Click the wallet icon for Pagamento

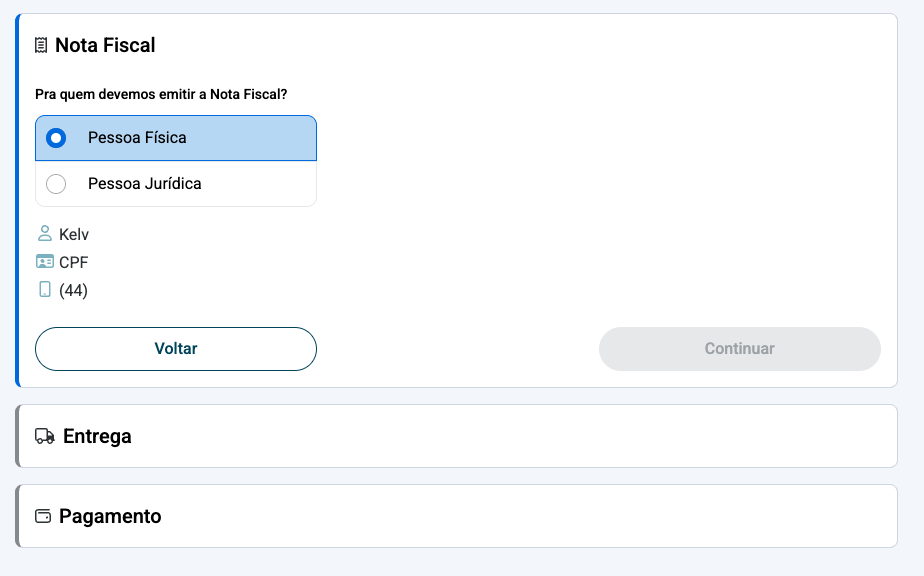[x=43, y=516]
